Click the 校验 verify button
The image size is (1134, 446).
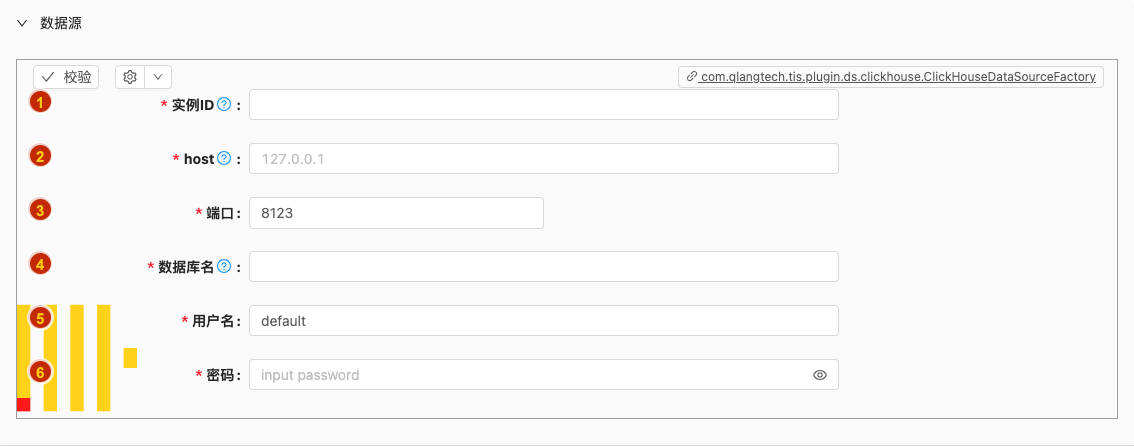coord(66,77)
